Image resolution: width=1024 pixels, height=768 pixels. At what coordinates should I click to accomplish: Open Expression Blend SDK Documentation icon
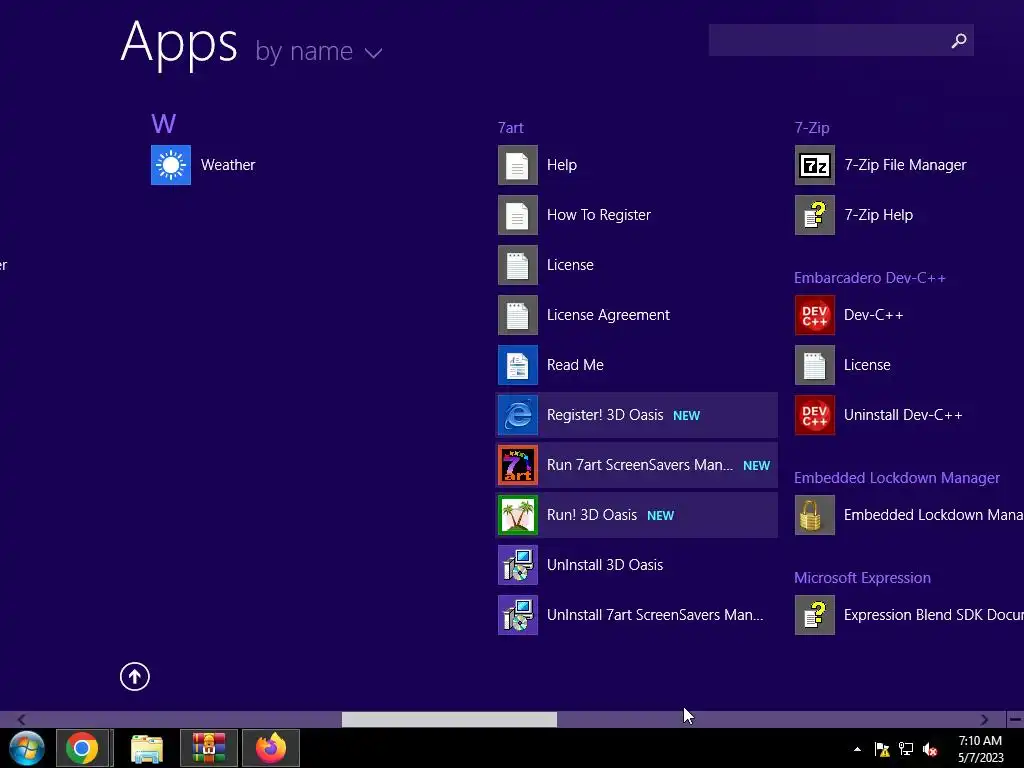[814, 615]
